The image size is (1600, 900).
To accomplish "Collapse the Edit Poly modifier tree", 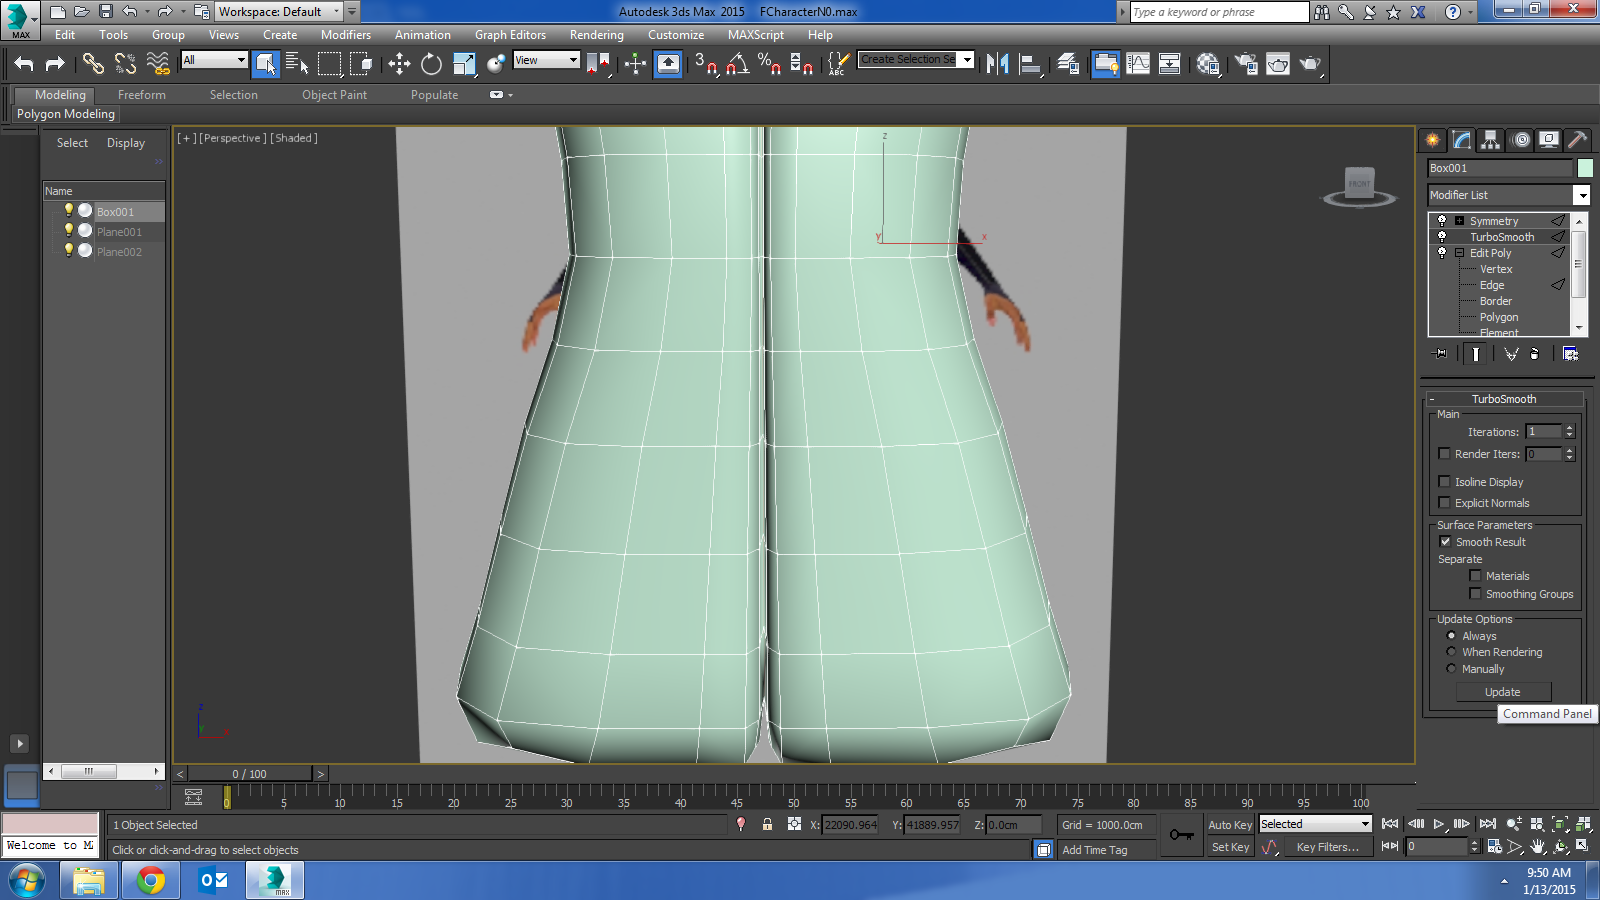I will point(1458,252).
